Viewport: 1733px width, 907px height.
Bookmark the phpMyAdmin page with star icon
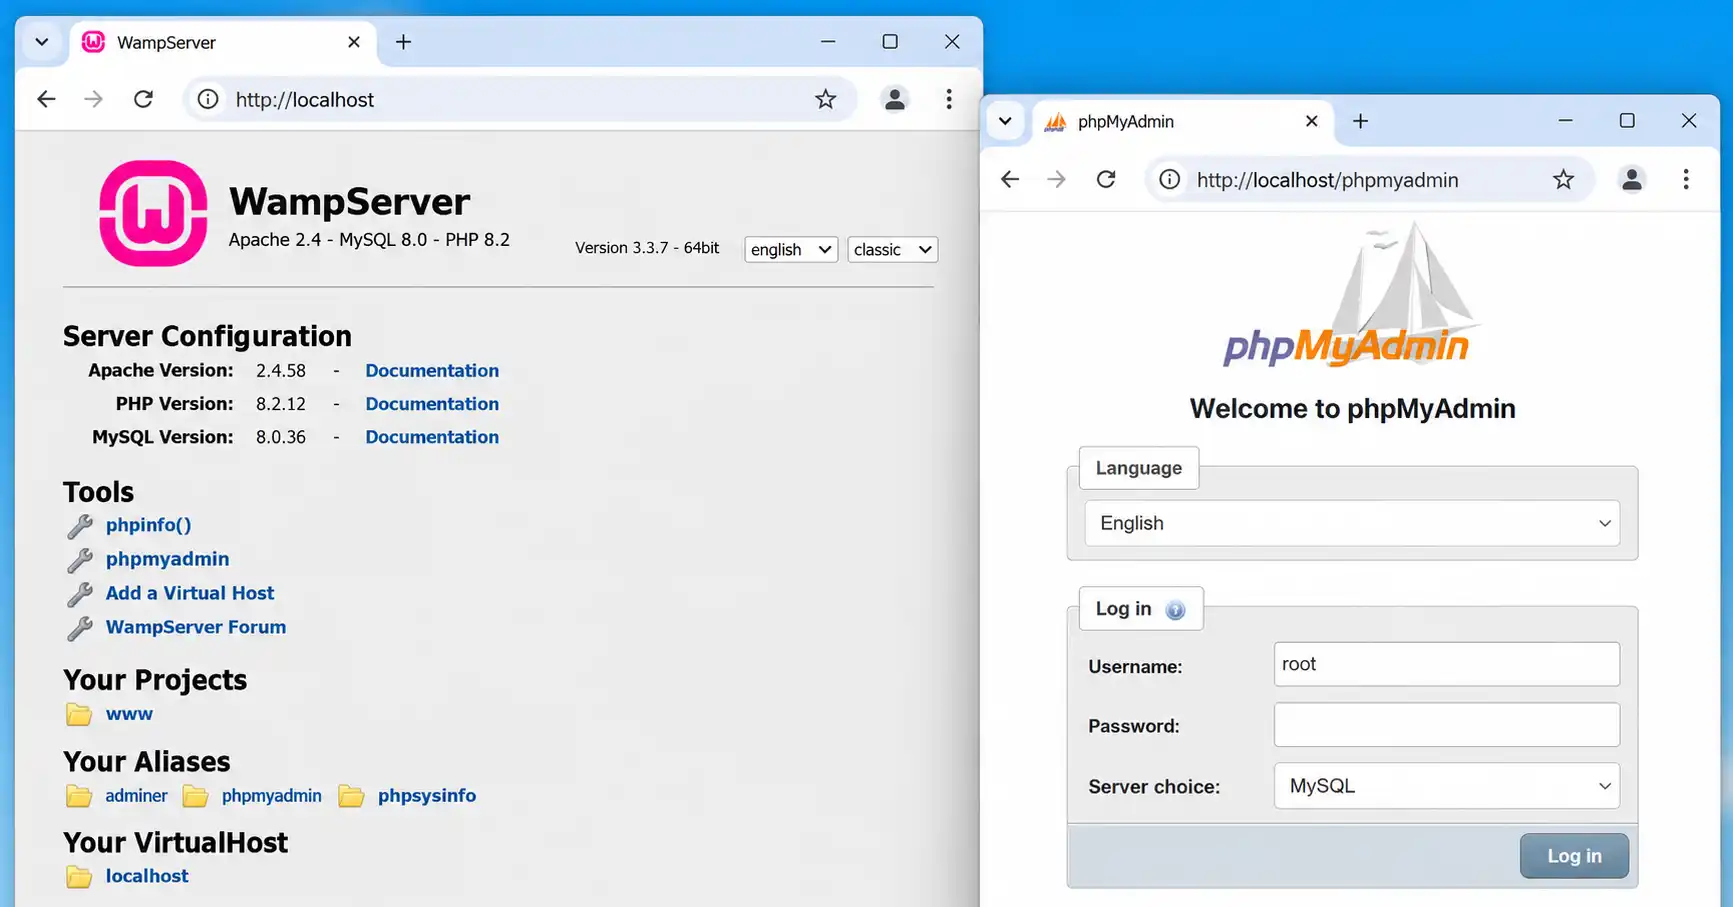(x=1563, y=179)
